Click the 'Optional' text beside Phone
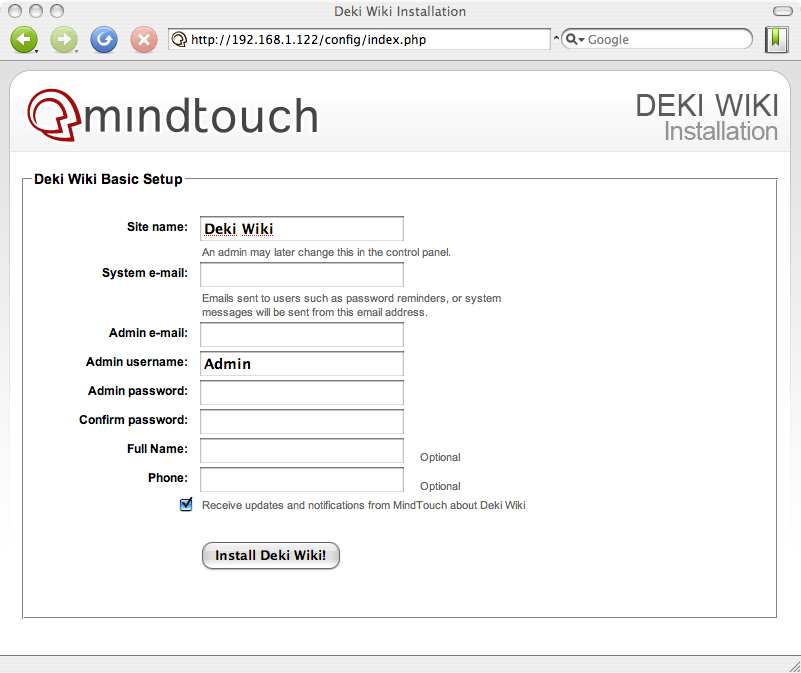This screenshot has height=673, width=801. [440, 486]
